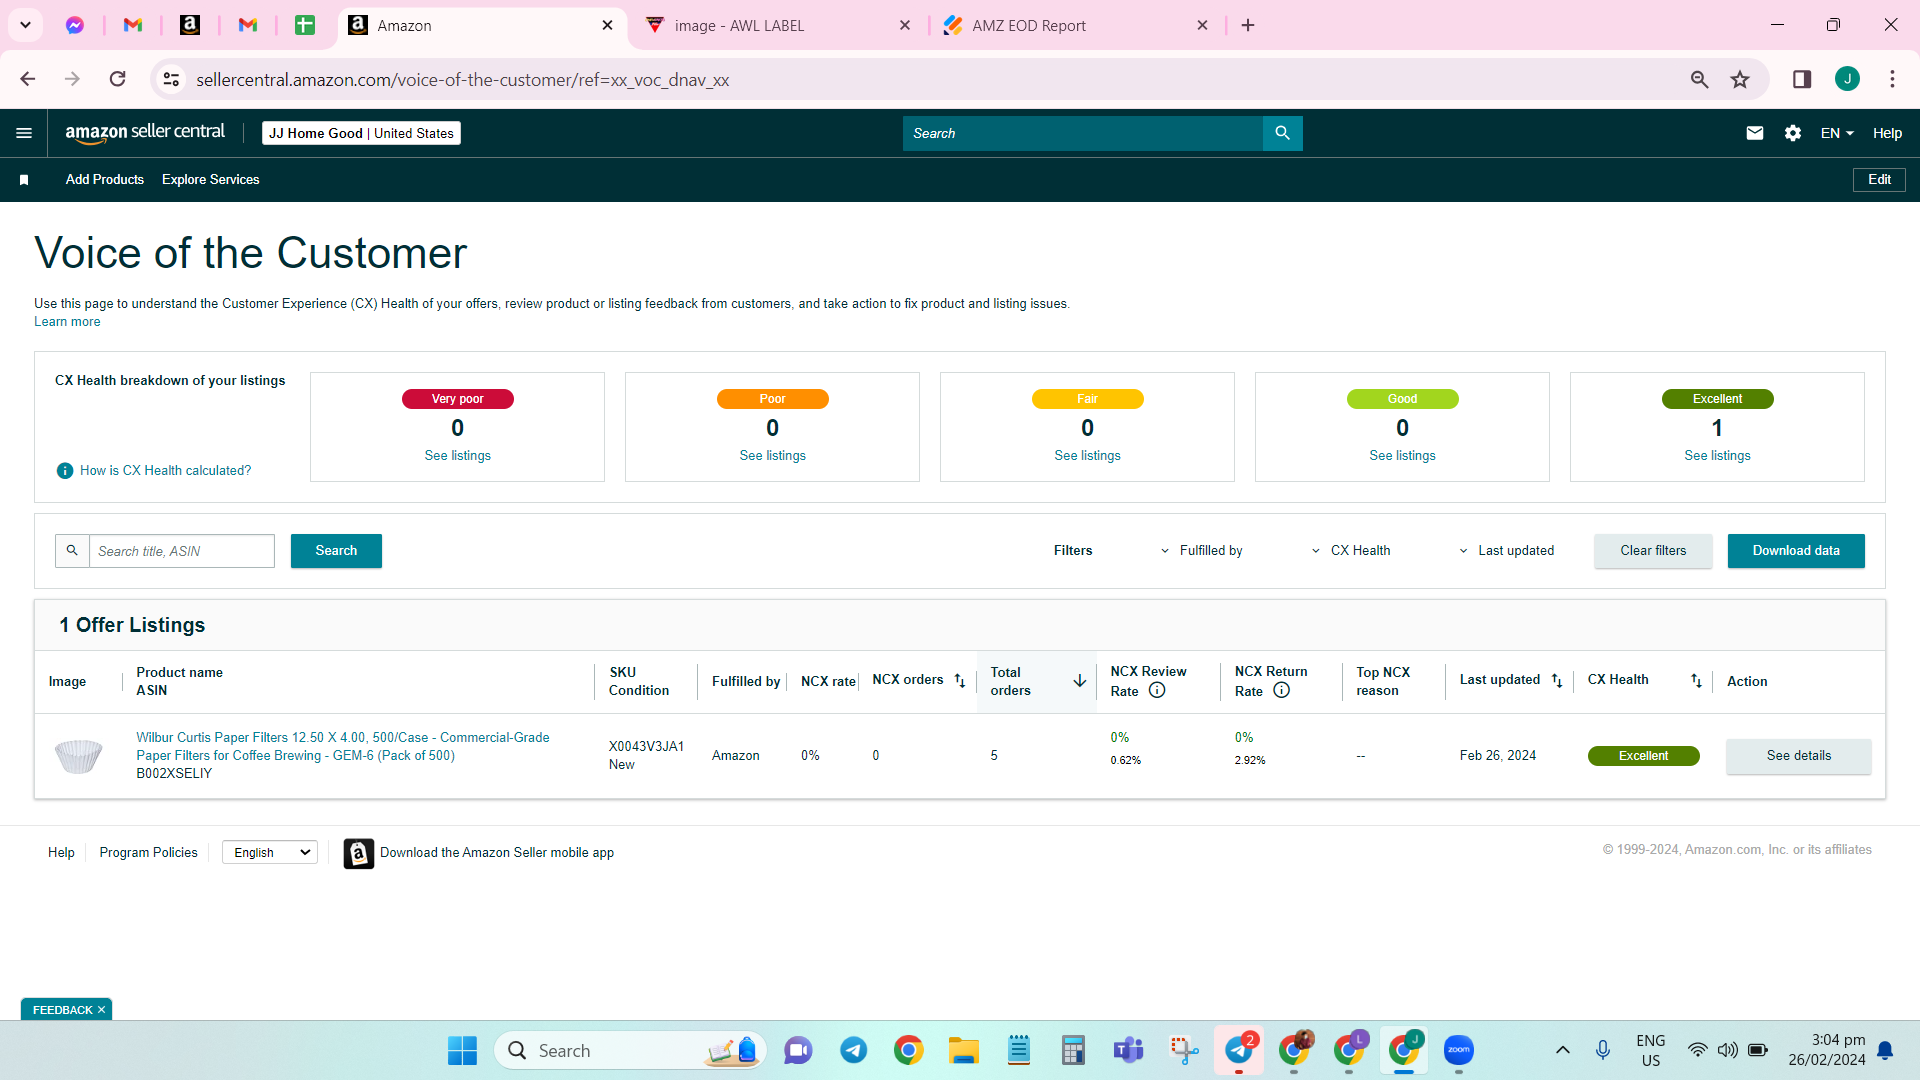Expand the Fulfilled by filter

pyautogui.click(x=1201, y=551)
